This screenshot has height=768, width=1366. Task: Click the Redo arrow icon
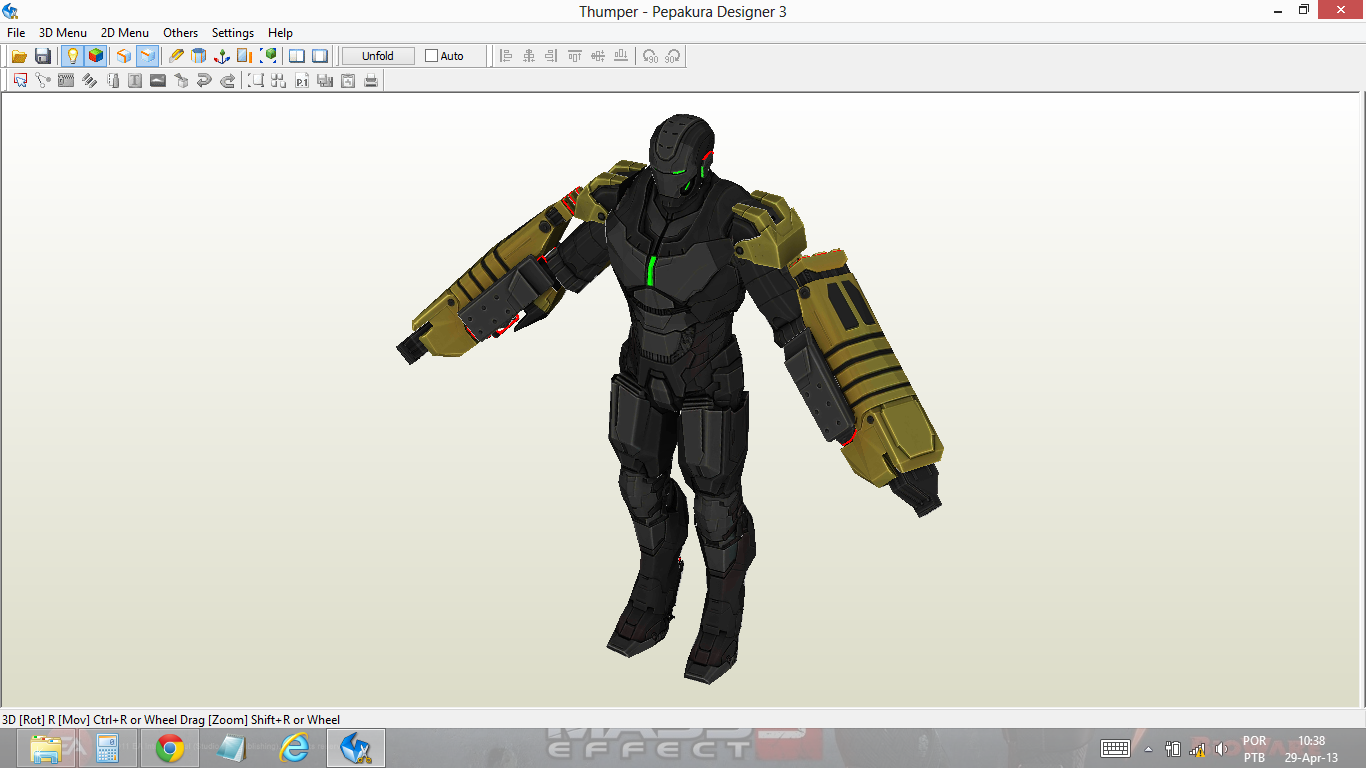point(227,80)
